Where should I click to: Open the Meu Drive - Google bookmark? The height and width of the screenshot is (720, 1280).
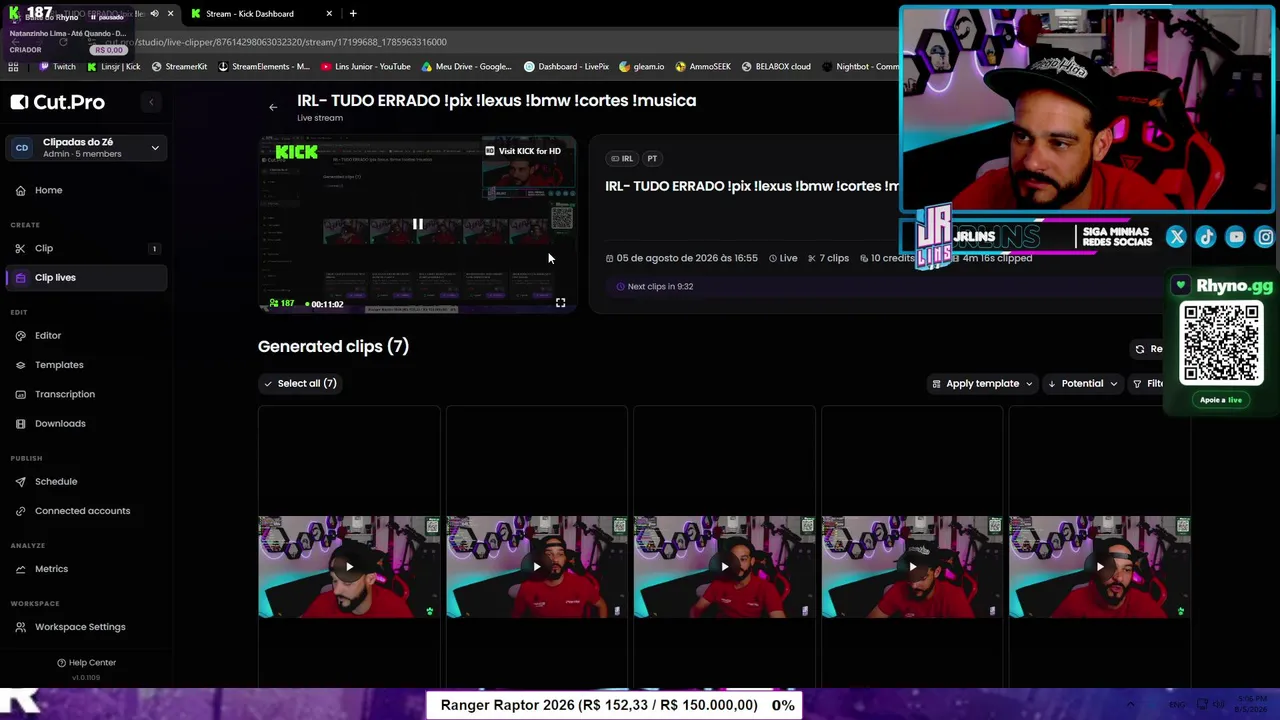[x=467, y=67]
